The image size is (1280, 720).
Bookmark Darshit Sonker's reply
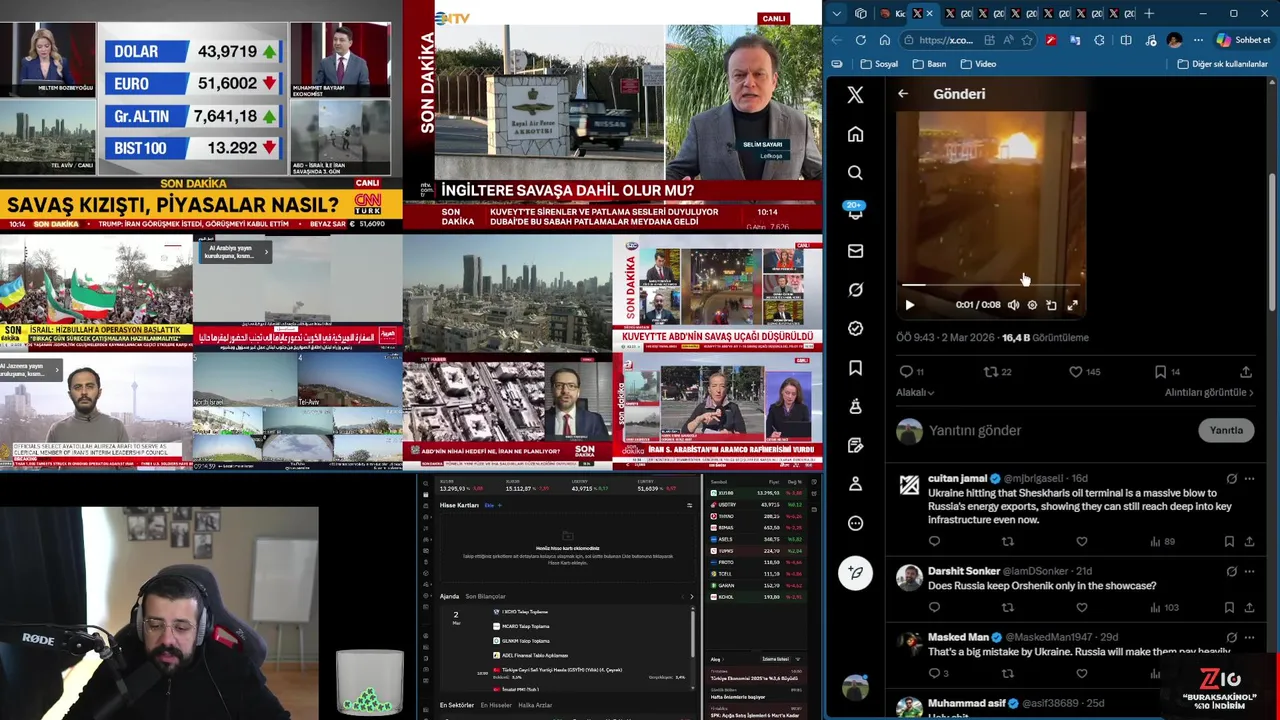[1229, 607]
